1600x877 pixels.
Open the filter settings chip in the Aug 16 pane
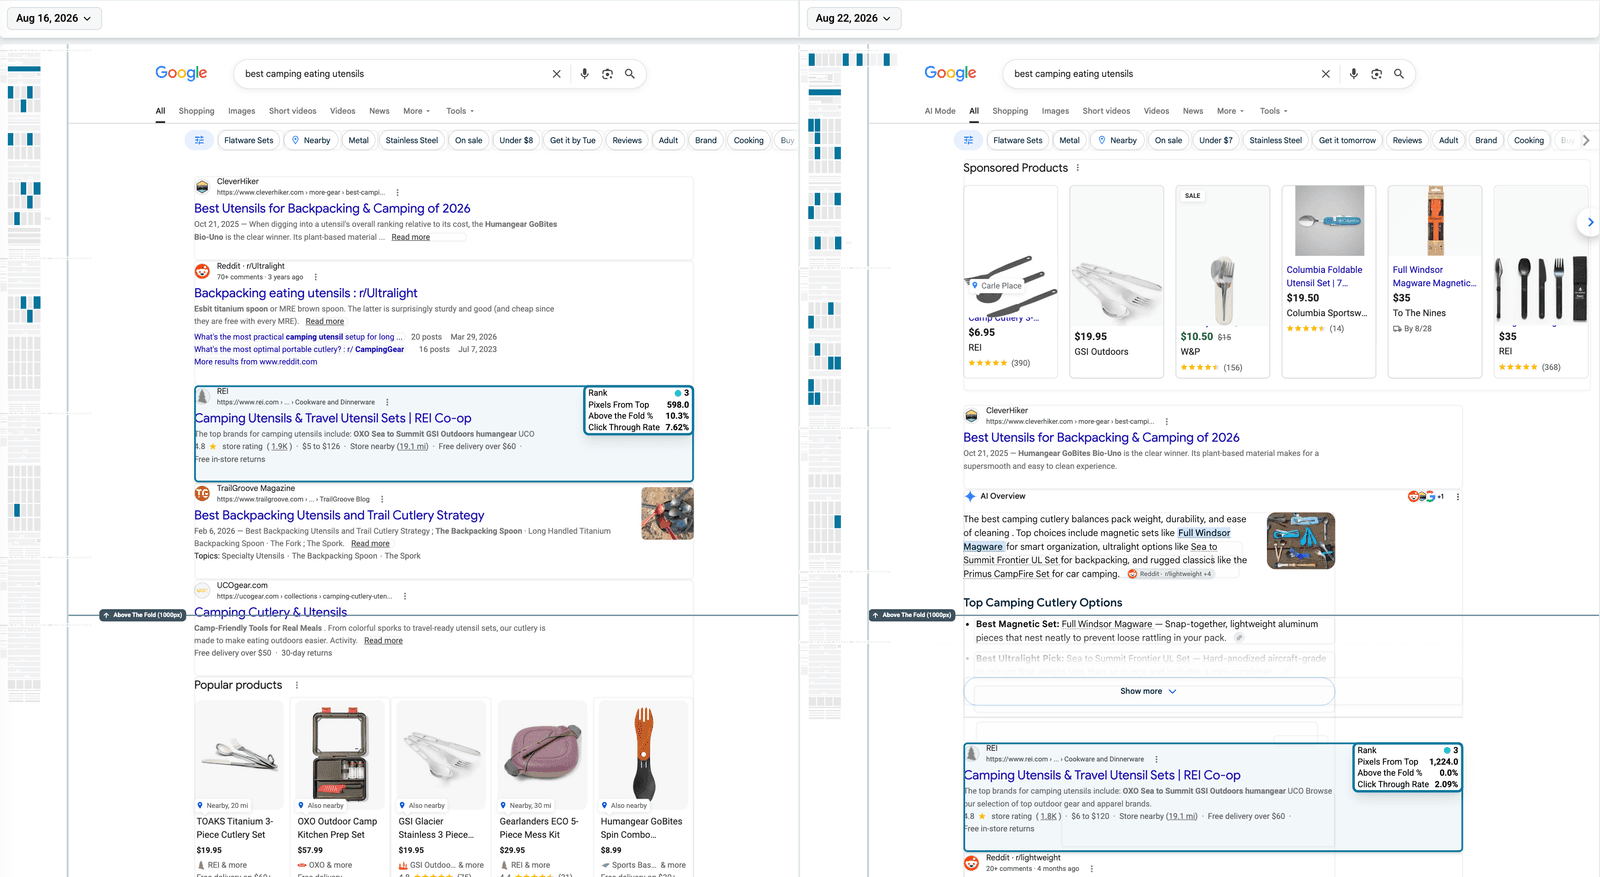[x=199, y=140]
